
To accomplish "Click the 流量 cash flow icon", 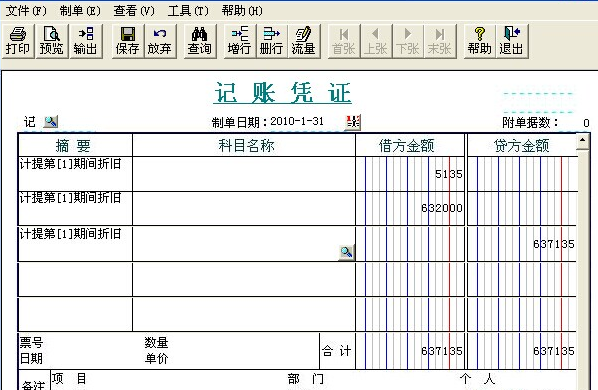I will (x=304, y=41).
